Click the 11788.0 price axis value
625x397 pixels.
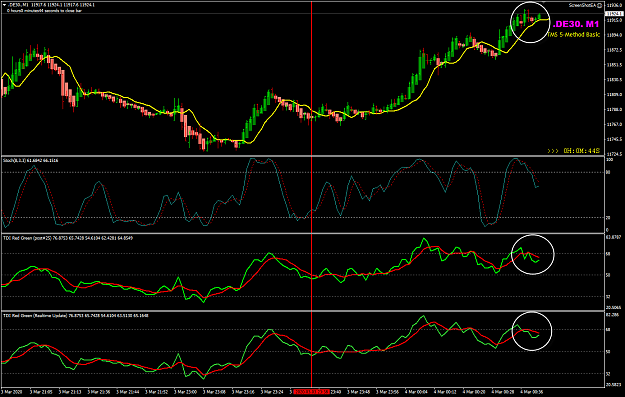(614, 109)
